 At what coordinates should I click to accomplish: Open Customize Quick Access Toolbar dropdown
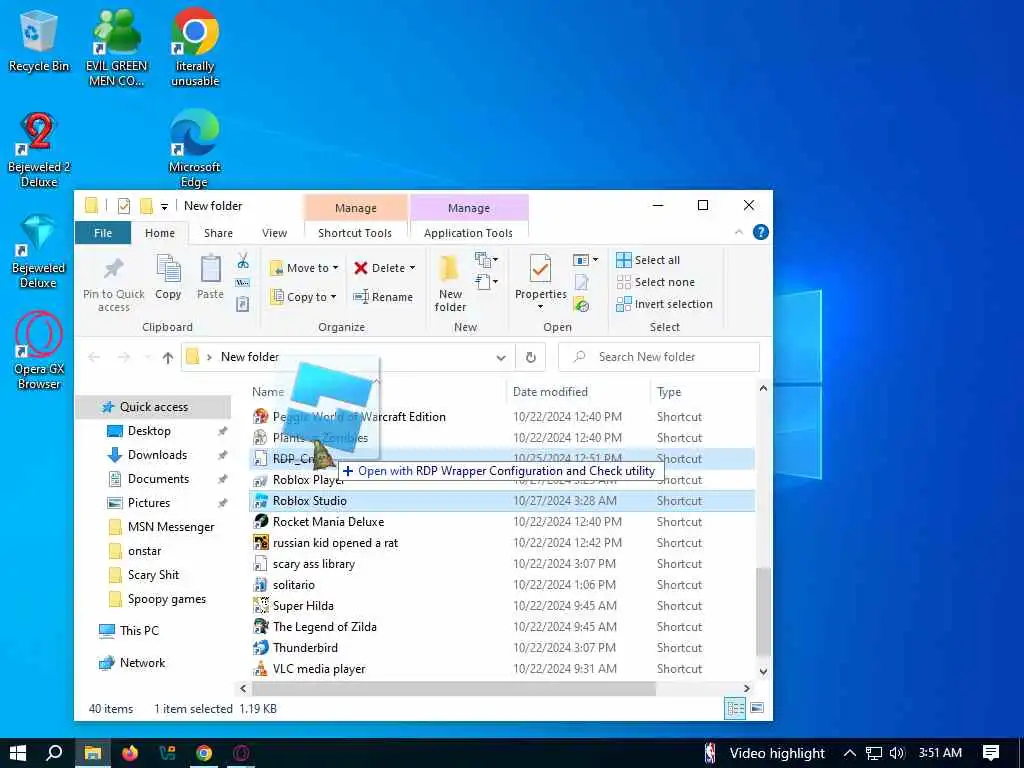(165, 207)
